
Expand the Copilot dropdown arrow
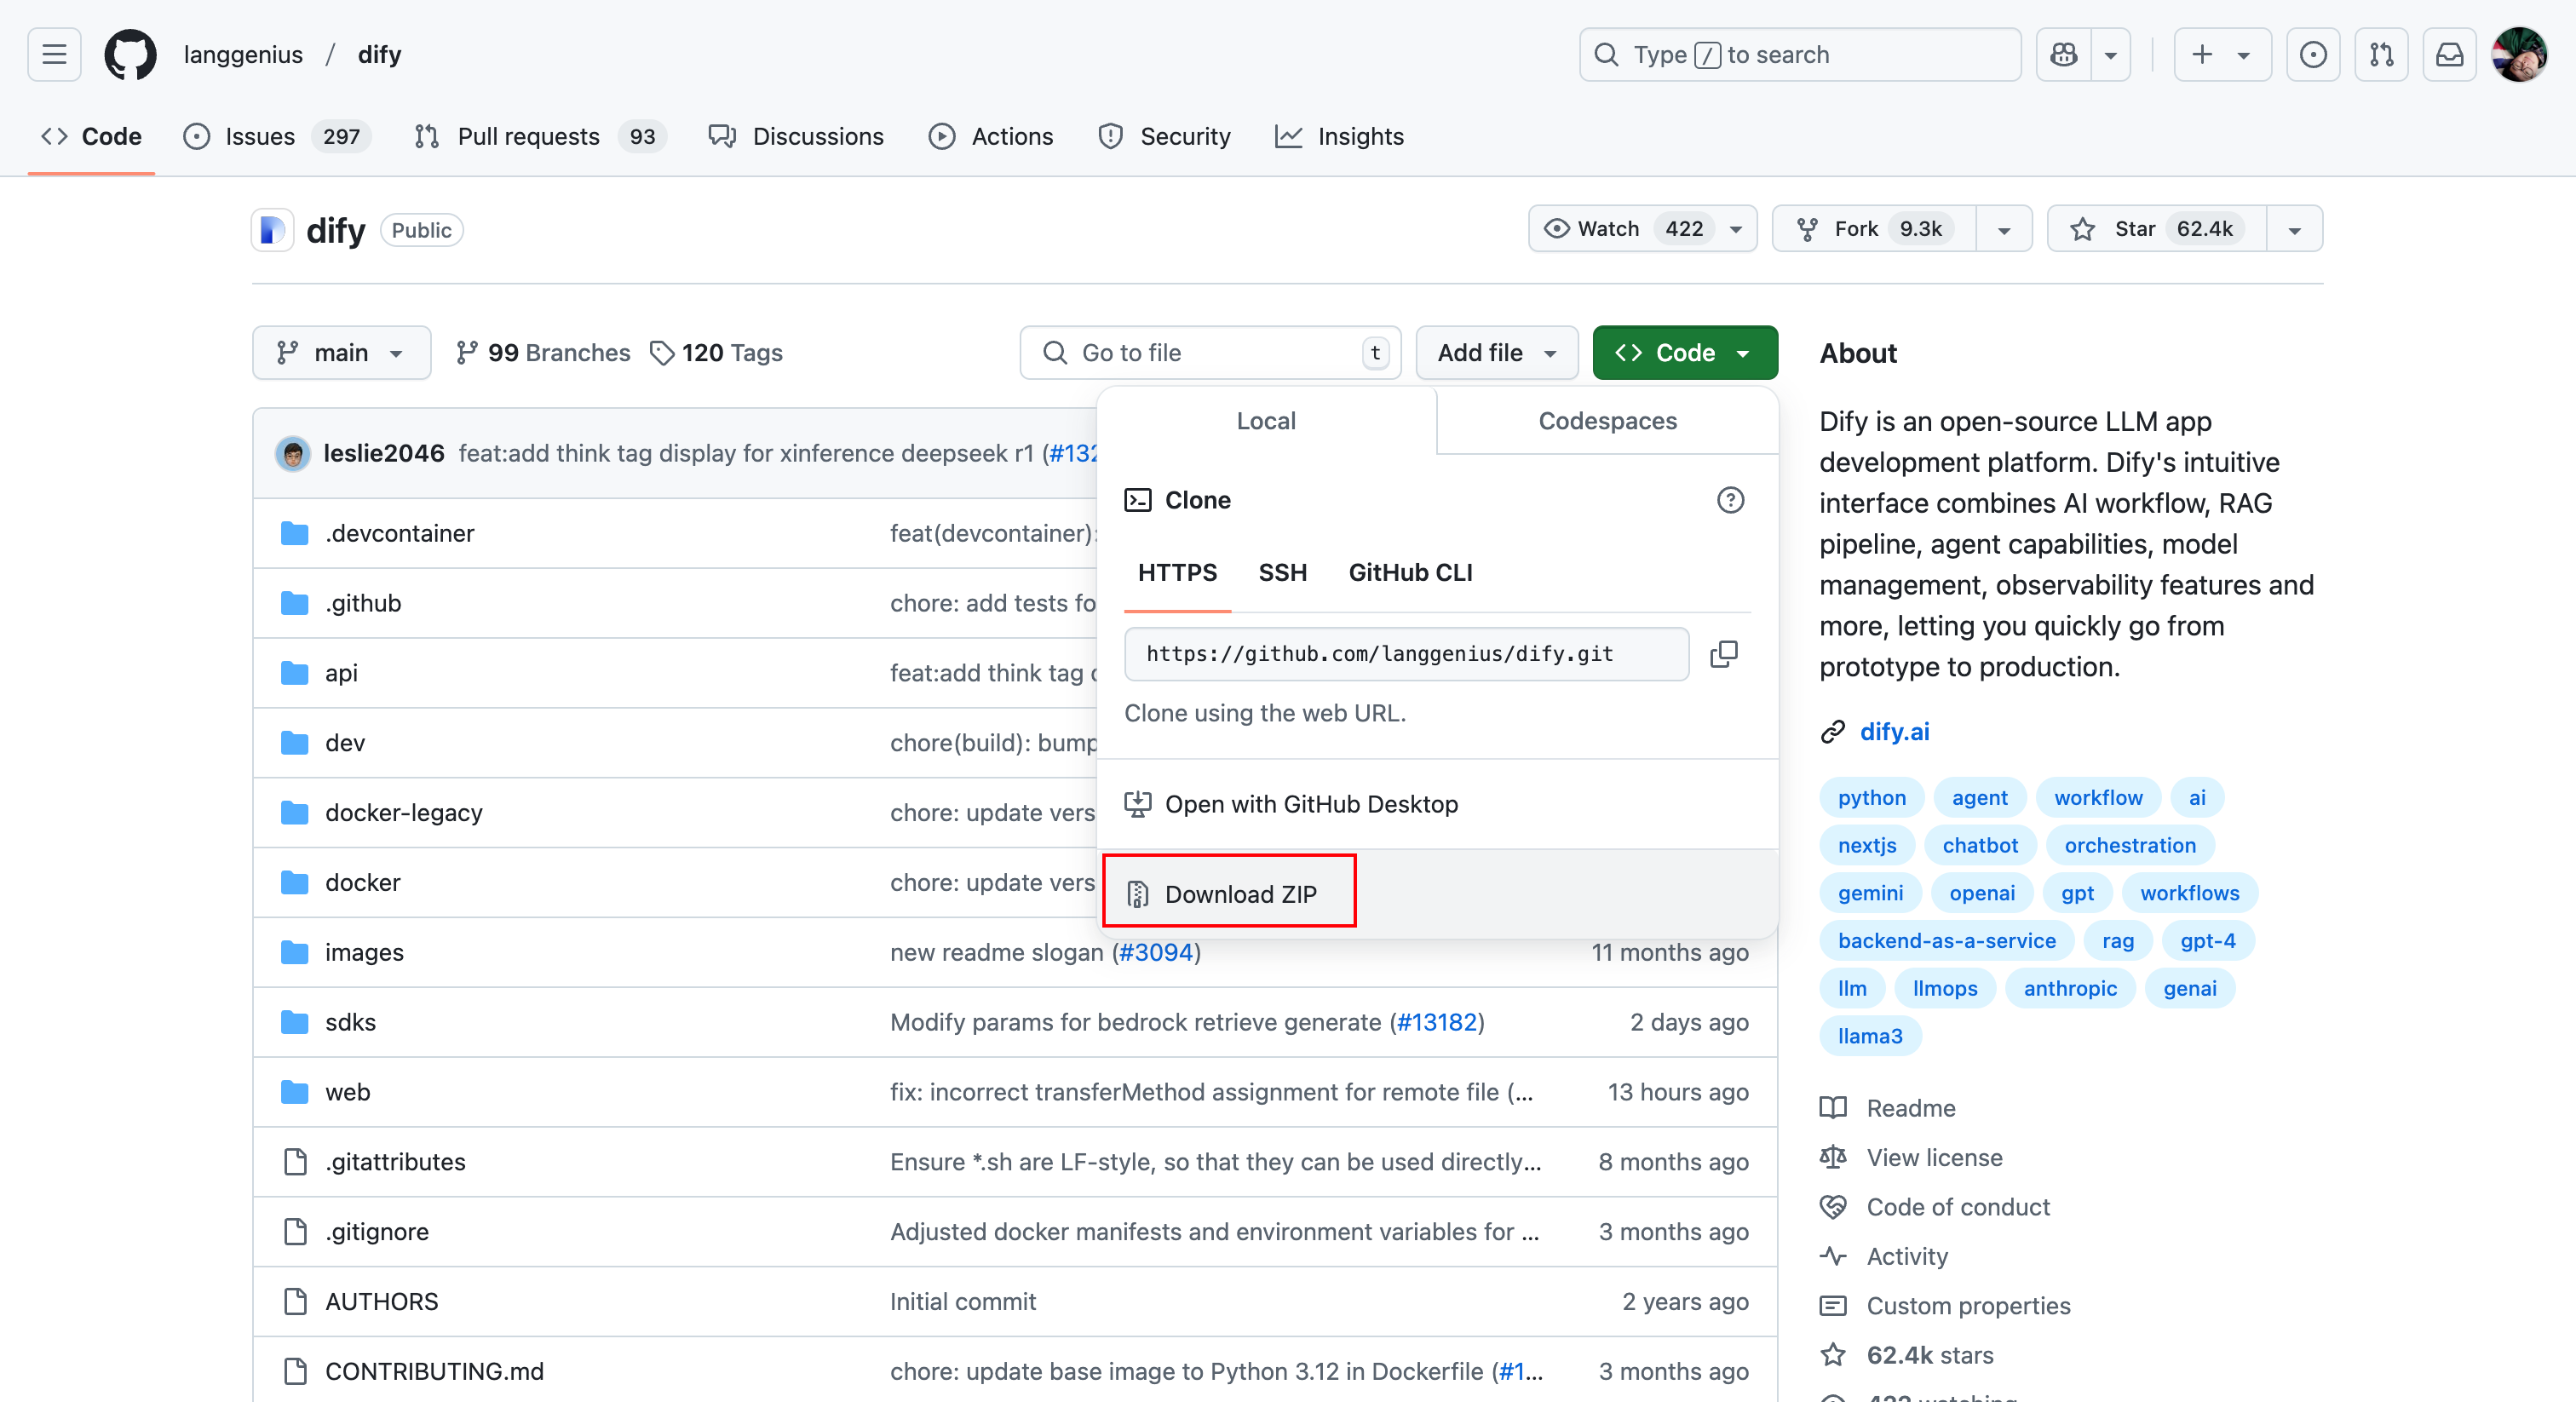[x=2111, y=54]
